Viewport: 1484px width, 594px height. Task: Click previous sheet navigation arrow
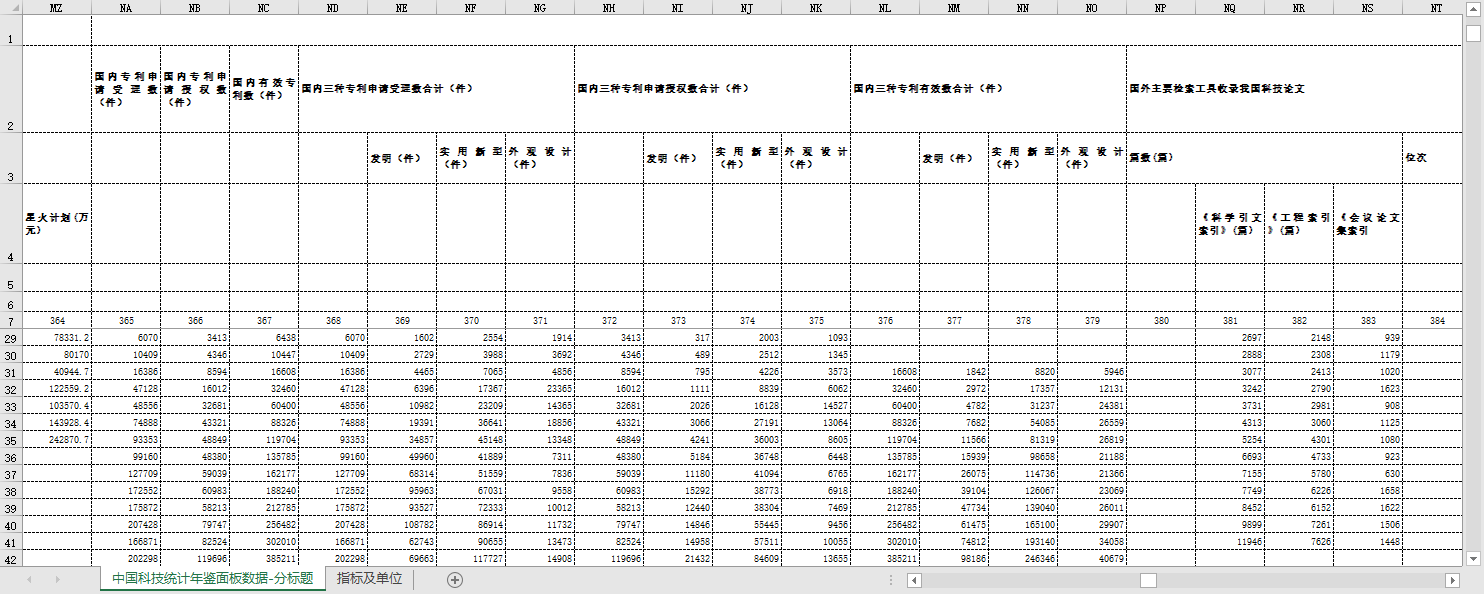[29, 580]
